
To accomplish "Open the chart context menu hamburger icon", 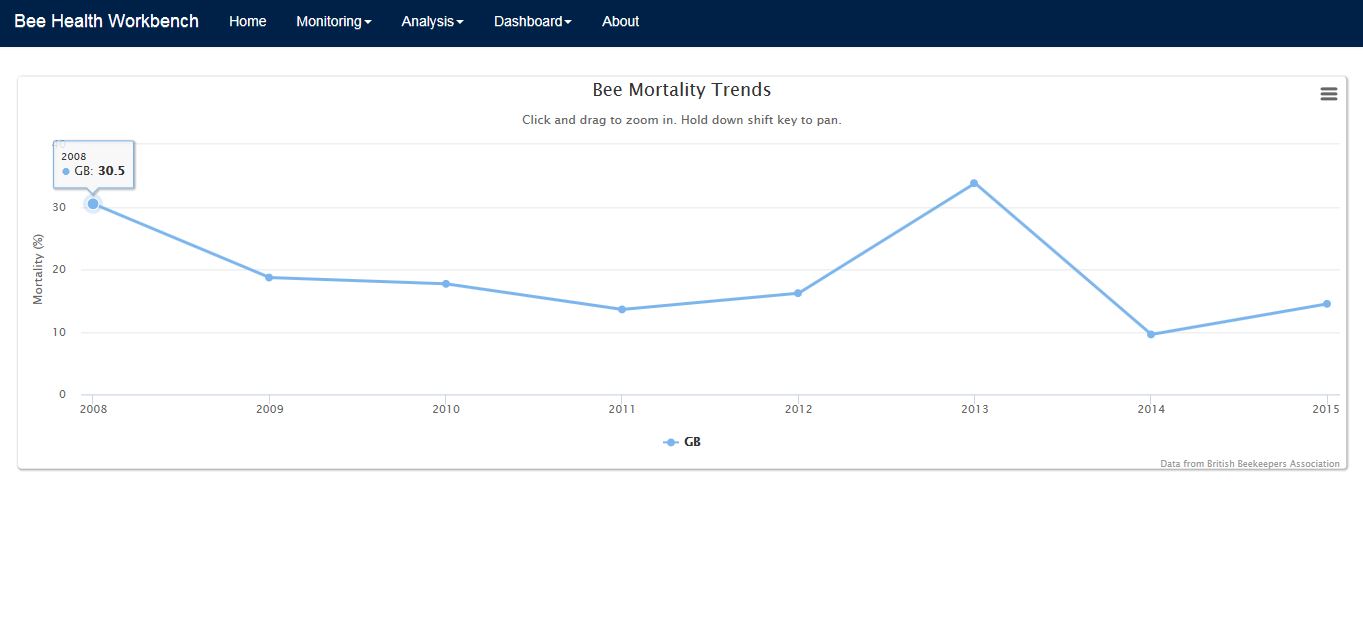I will pos(1328,94).
